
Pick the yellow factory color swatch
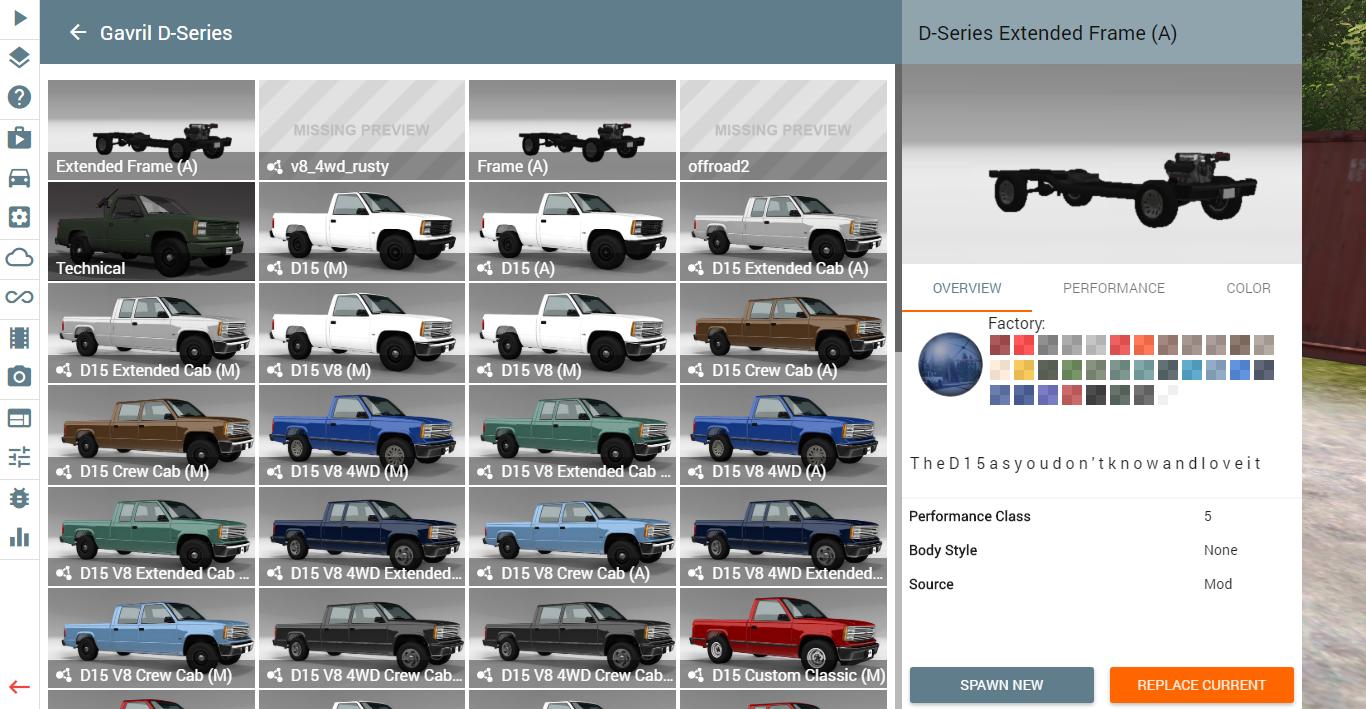1024,370
